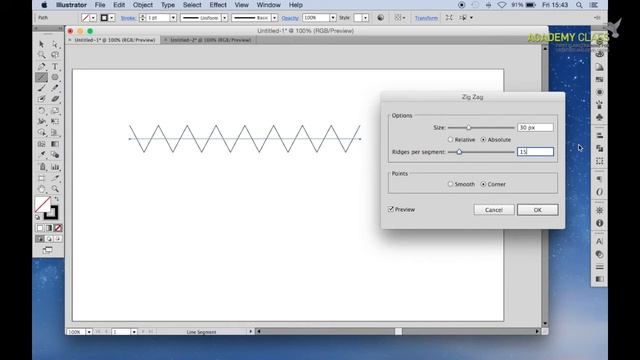Viewport: 640px width, 360px height.
Task: Activate the Line Segment tool
Action: [41, 77]
